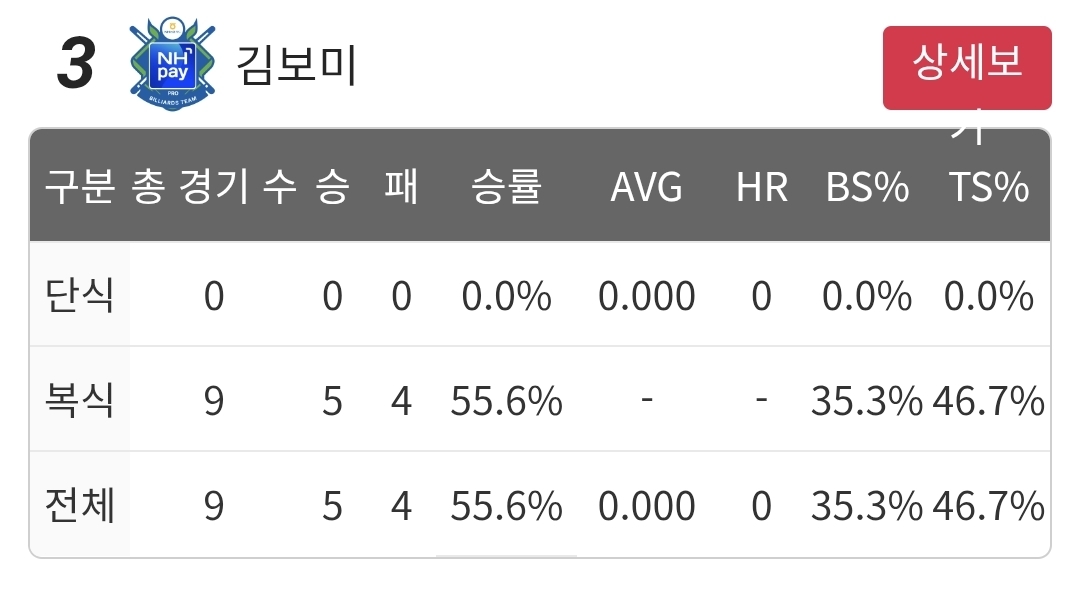Select the 복식 row label
This screenshot has width=1080, height=589.
pyautogui.click(x=79, y=400)
